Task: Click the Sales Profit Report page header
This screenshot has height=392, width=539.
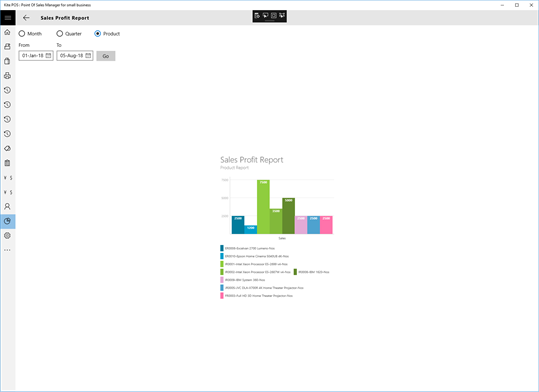Action: click(65, 18)
